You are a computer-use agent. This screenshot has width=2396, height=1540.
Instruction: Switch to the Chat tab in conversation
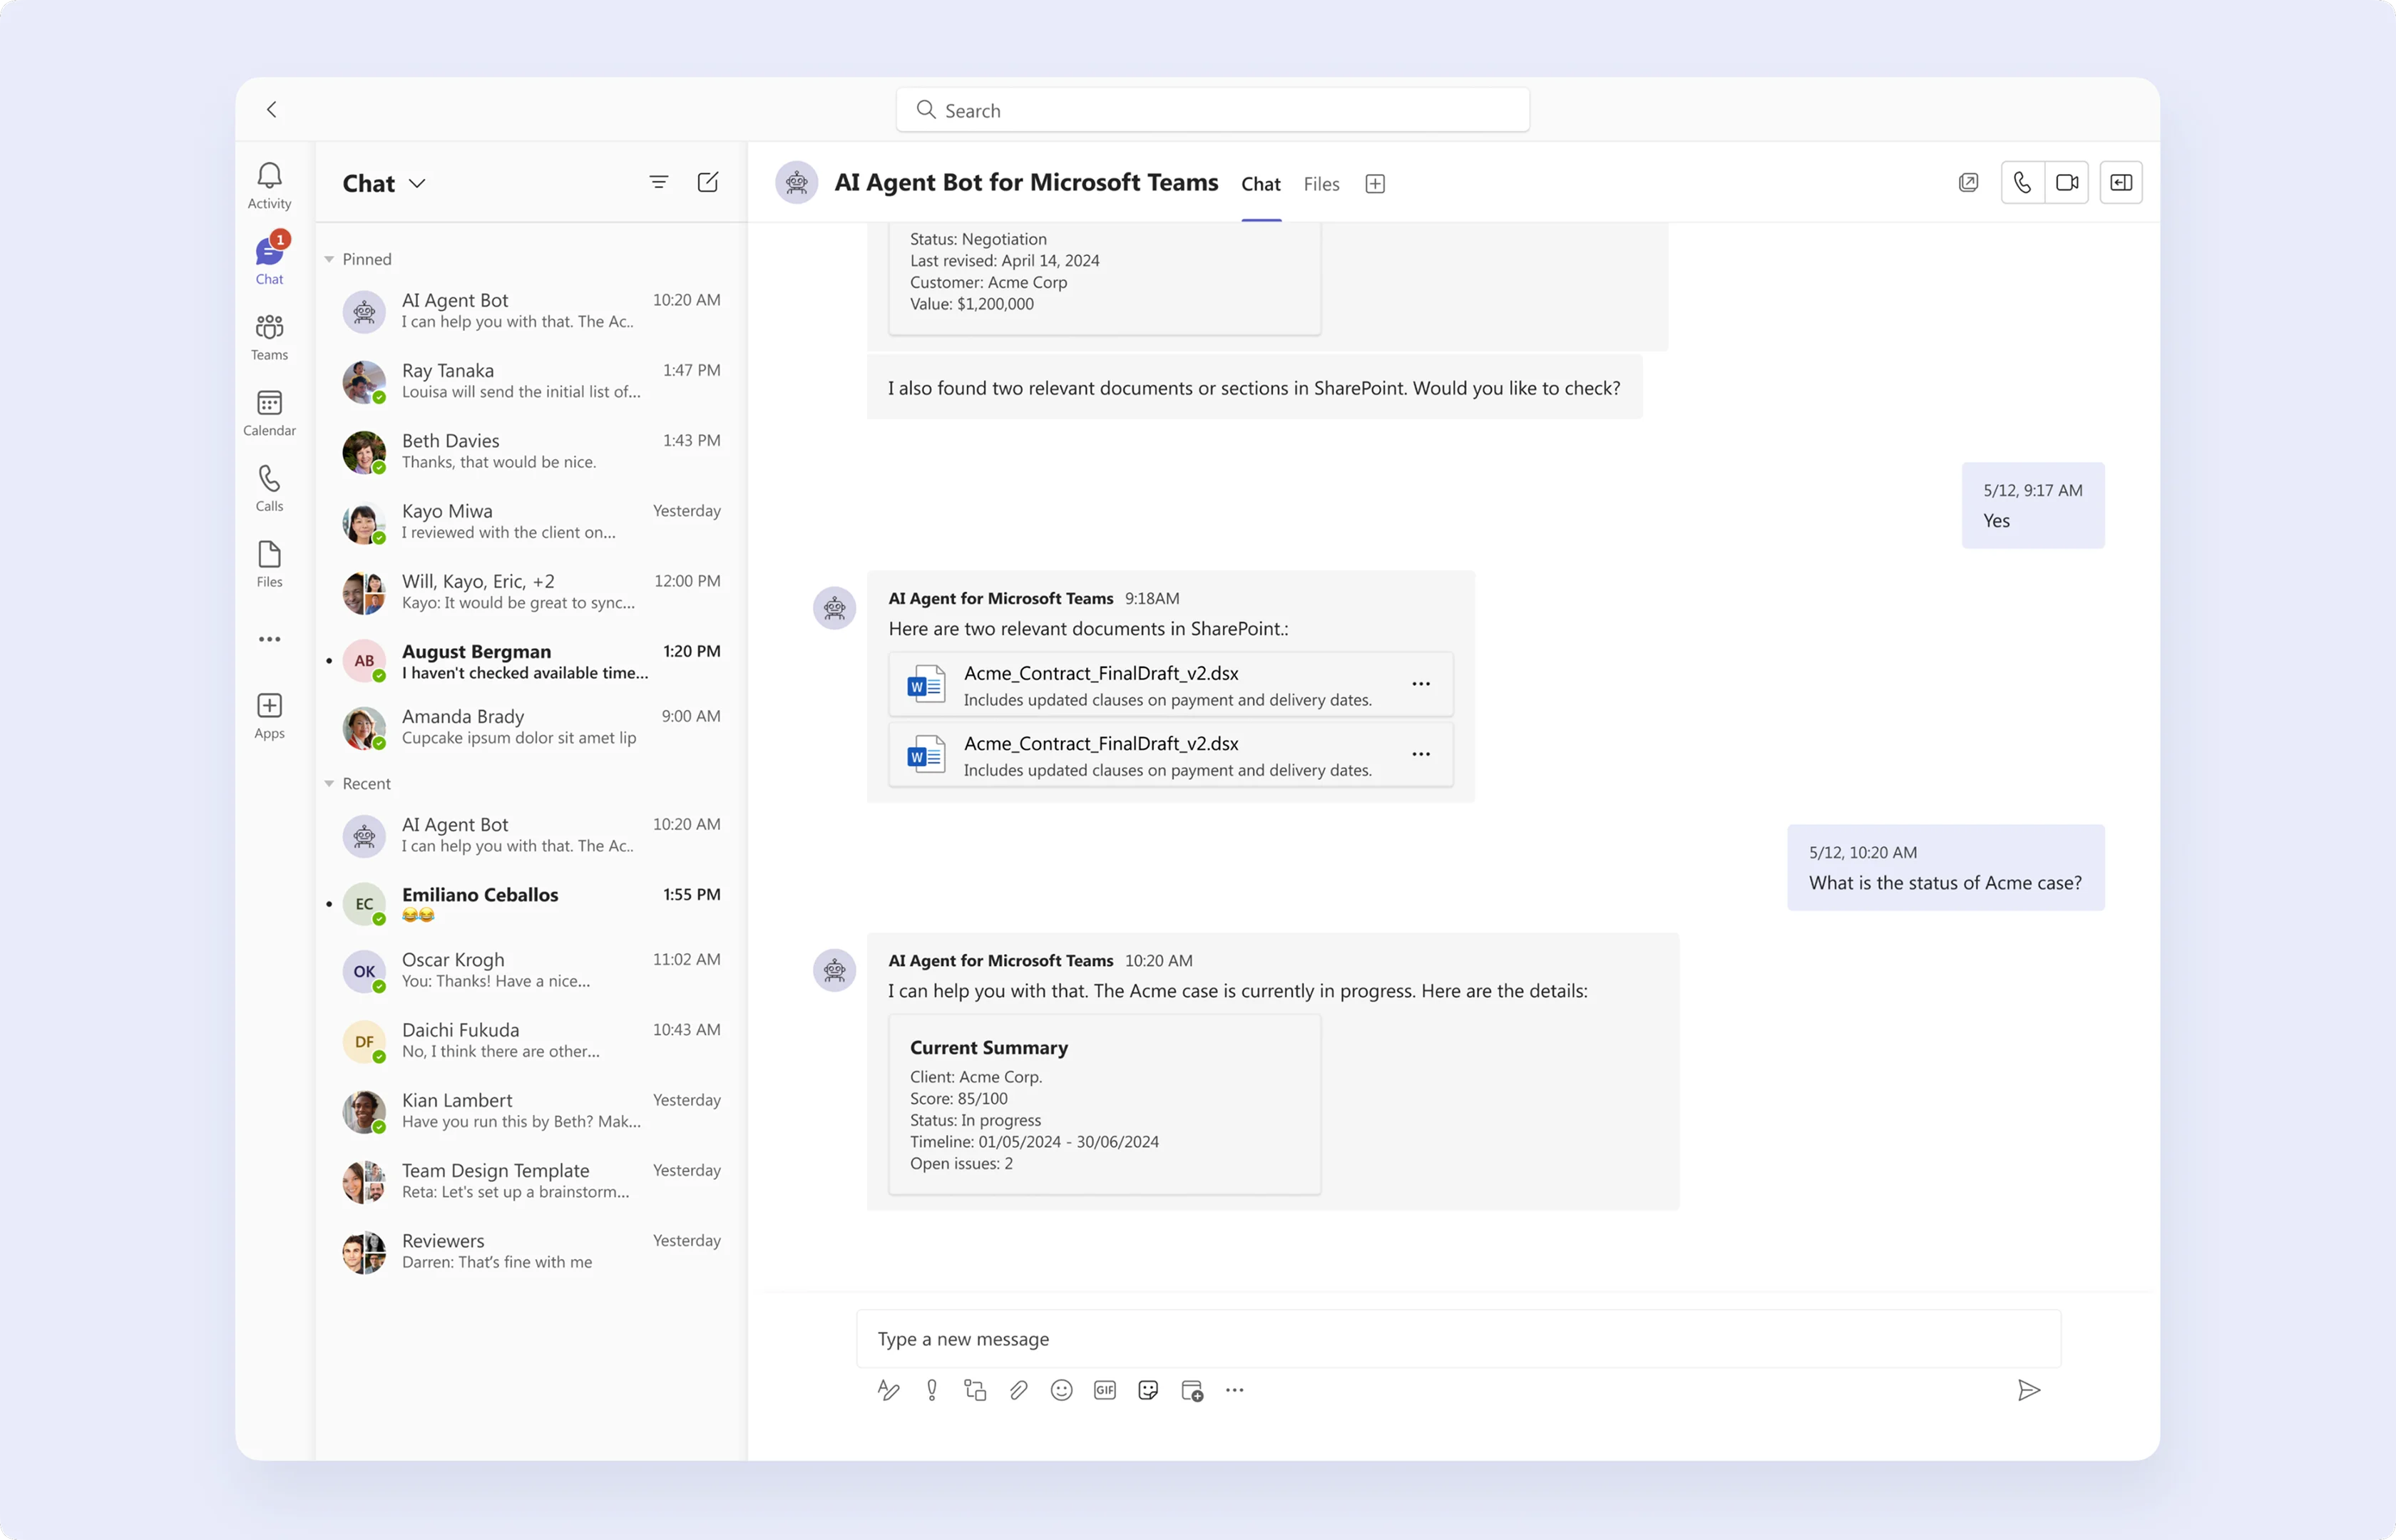point(1261,184)
